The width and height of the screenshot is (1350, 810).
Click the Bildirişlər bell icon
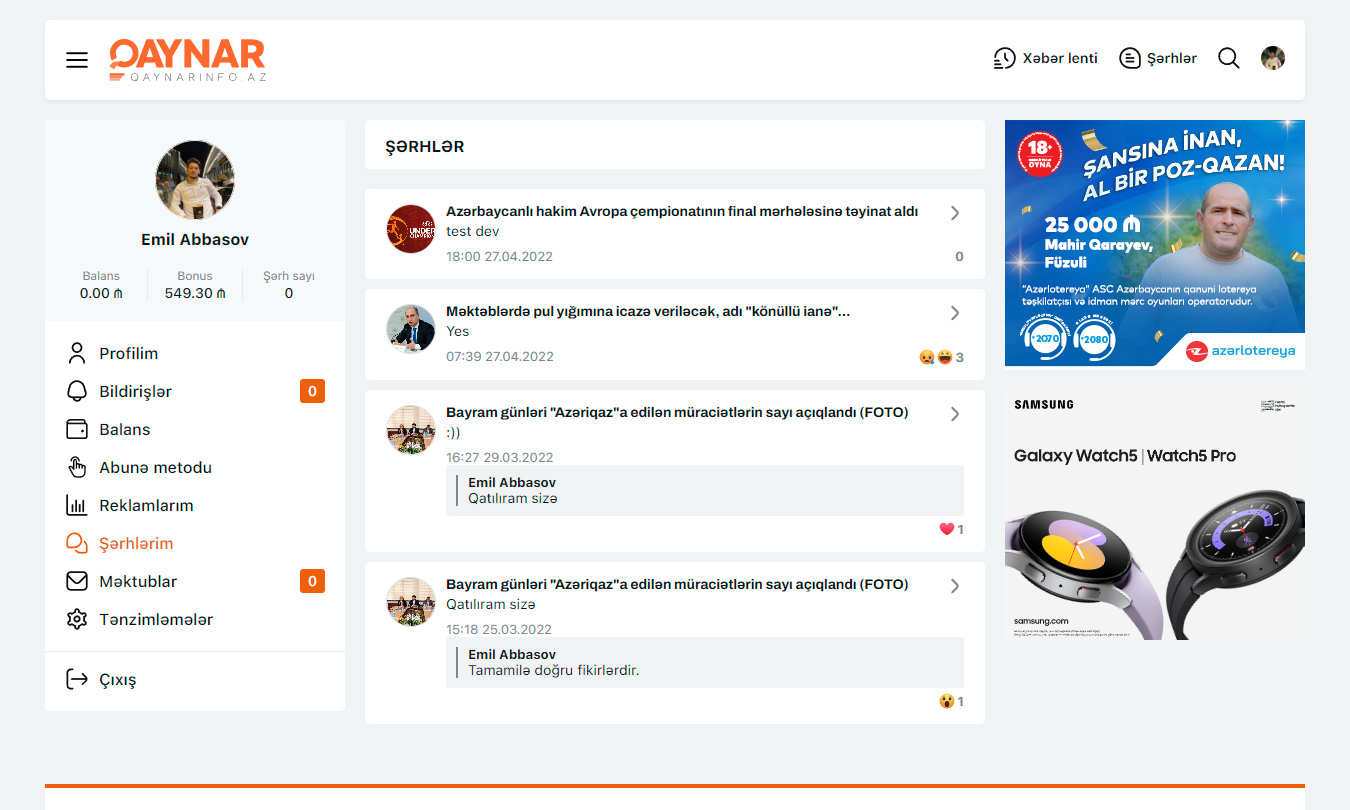tap(77, 391)
